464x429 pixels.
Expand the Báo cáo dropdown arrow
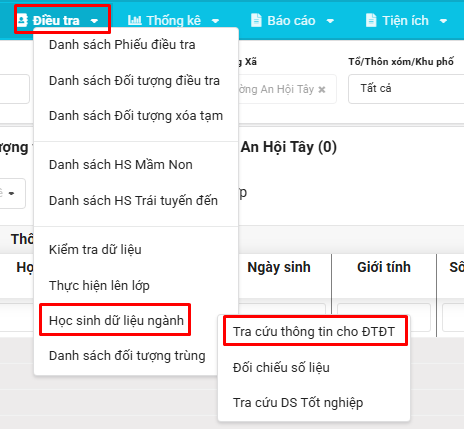tap(330, 21)
